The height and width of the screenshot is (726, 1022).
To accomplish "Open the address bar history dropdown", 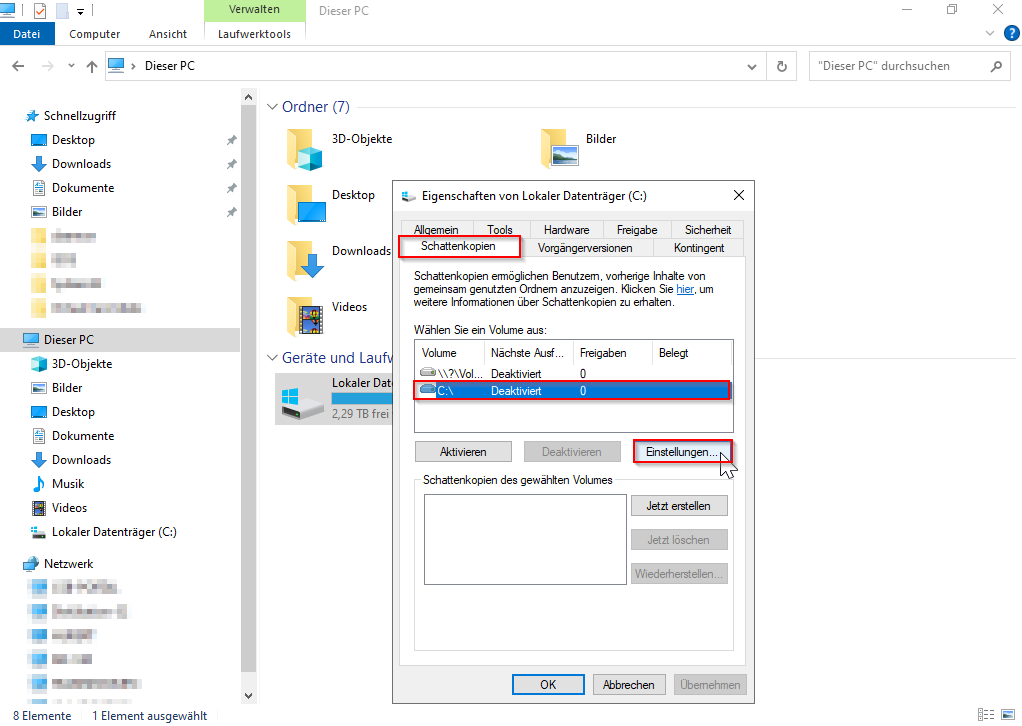I will [x=753, y=66].
